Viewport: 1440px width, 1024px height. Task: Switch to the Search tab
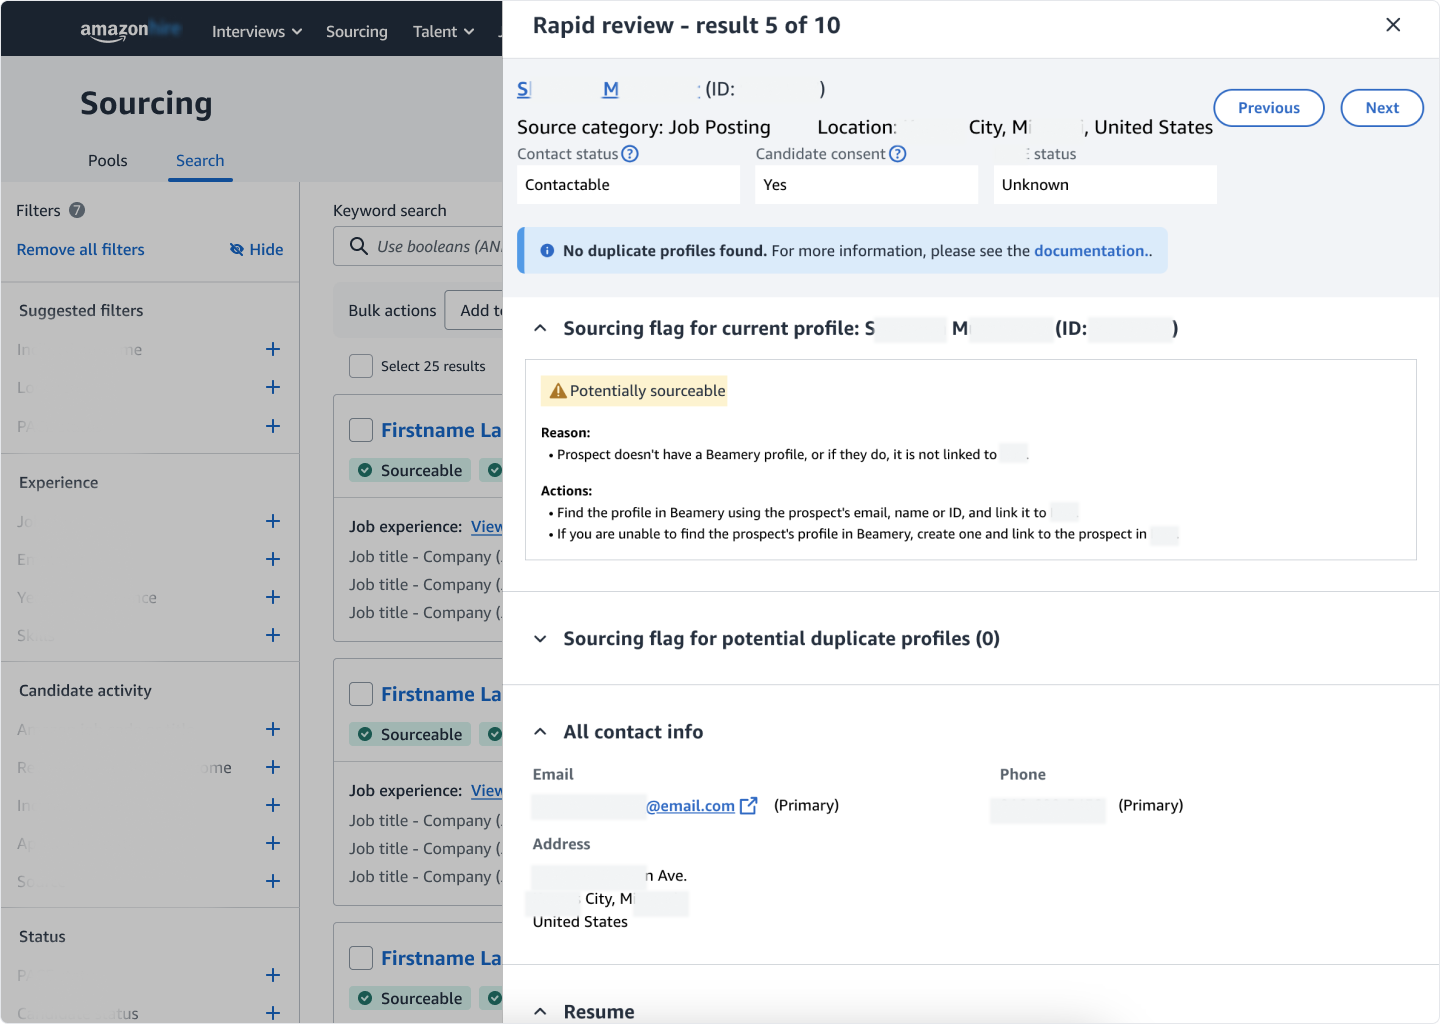[200, 161]
